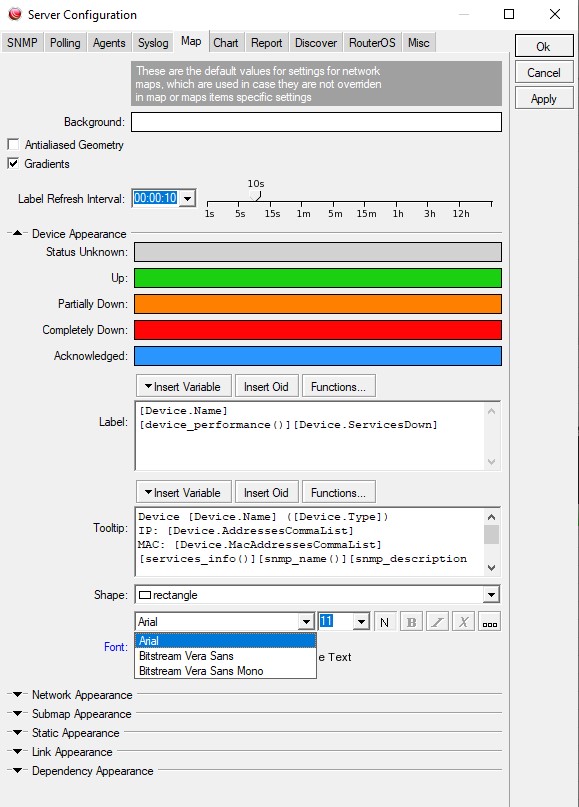579x807 pixels.
Task: Click inside the Label text area
Action: point(310,435)
